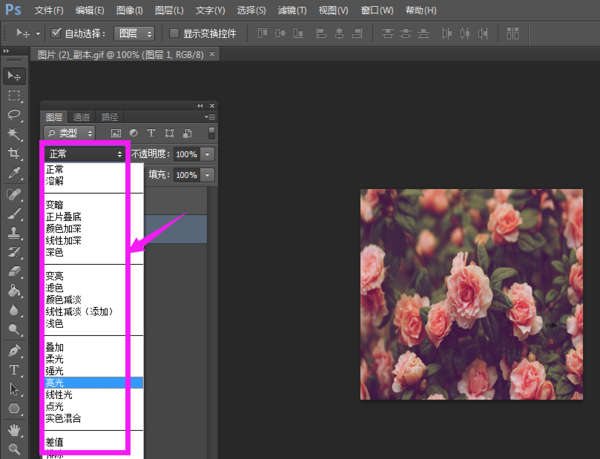Filter layers by adjustment layer icon

pyautogui.click(x=133, y=133)
